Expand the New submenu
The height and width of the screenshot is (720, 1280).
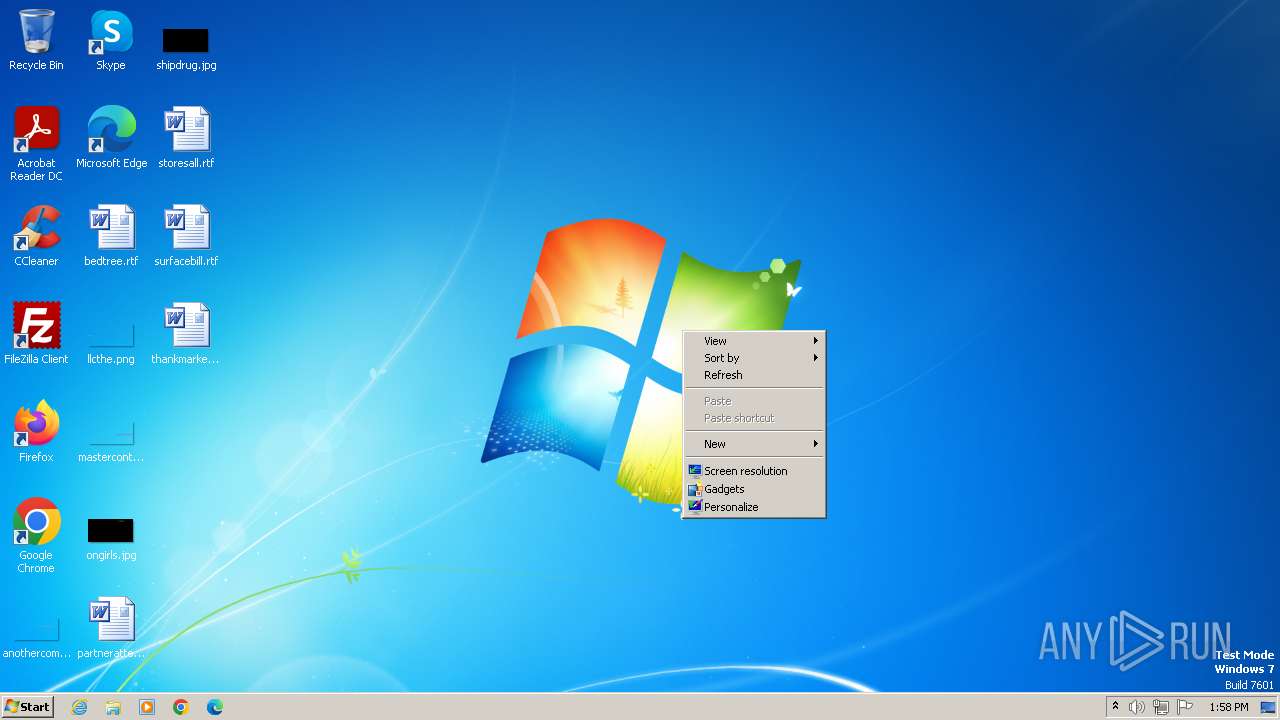click(754, 444)
